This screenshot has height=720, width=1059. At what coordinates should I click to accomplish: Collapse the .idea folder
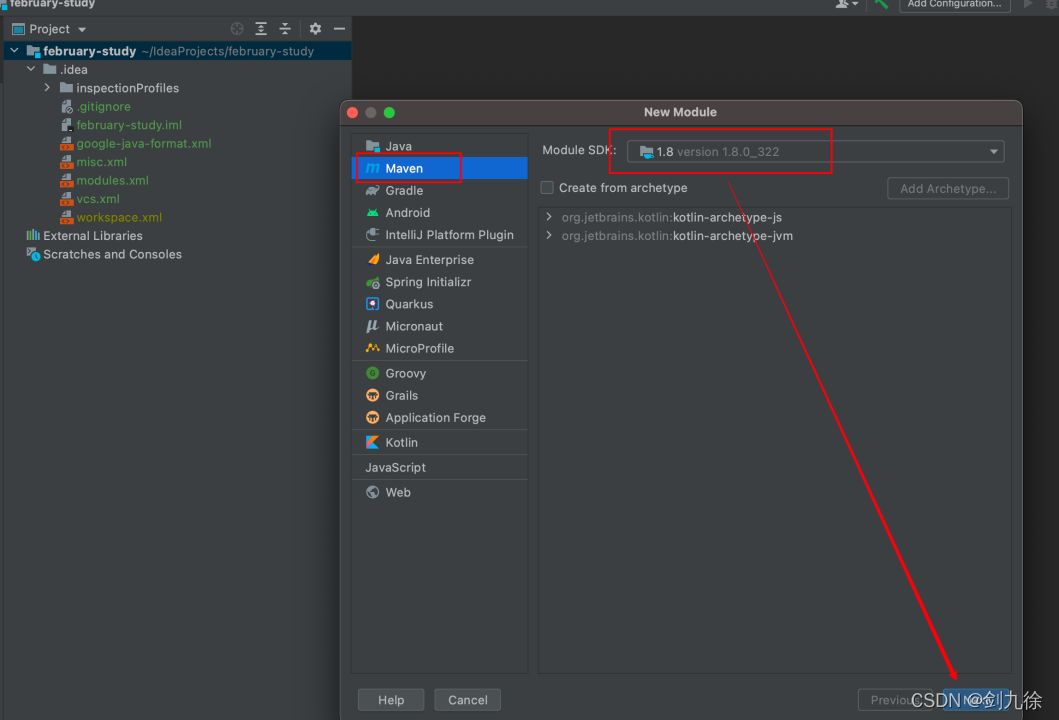point(31,69)
